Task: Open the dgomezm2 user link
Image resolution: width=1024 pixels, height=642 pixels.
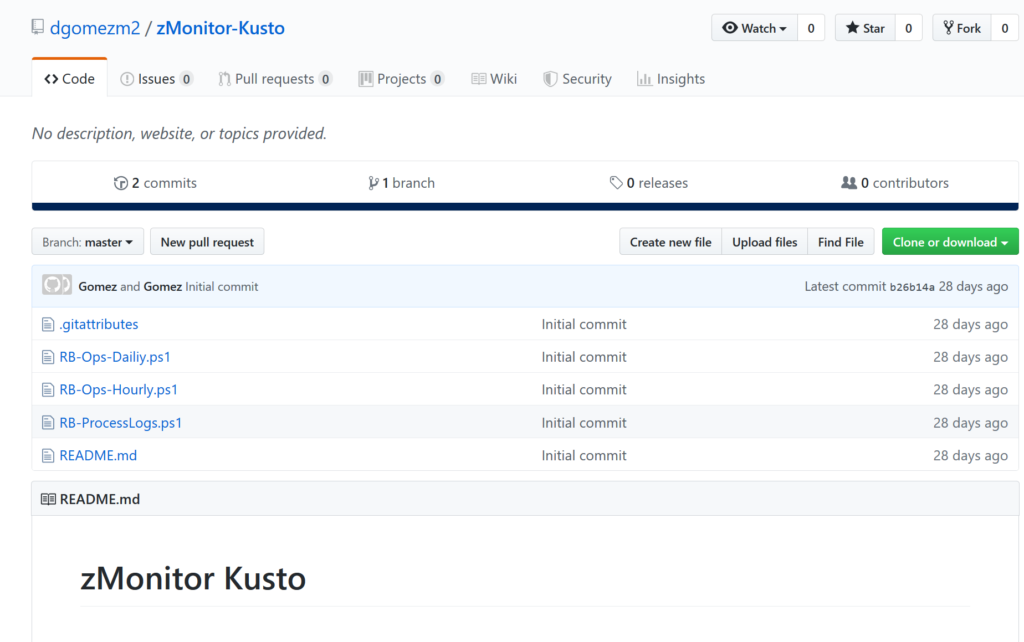Action: pyautogui.click(x=95, y=28)
